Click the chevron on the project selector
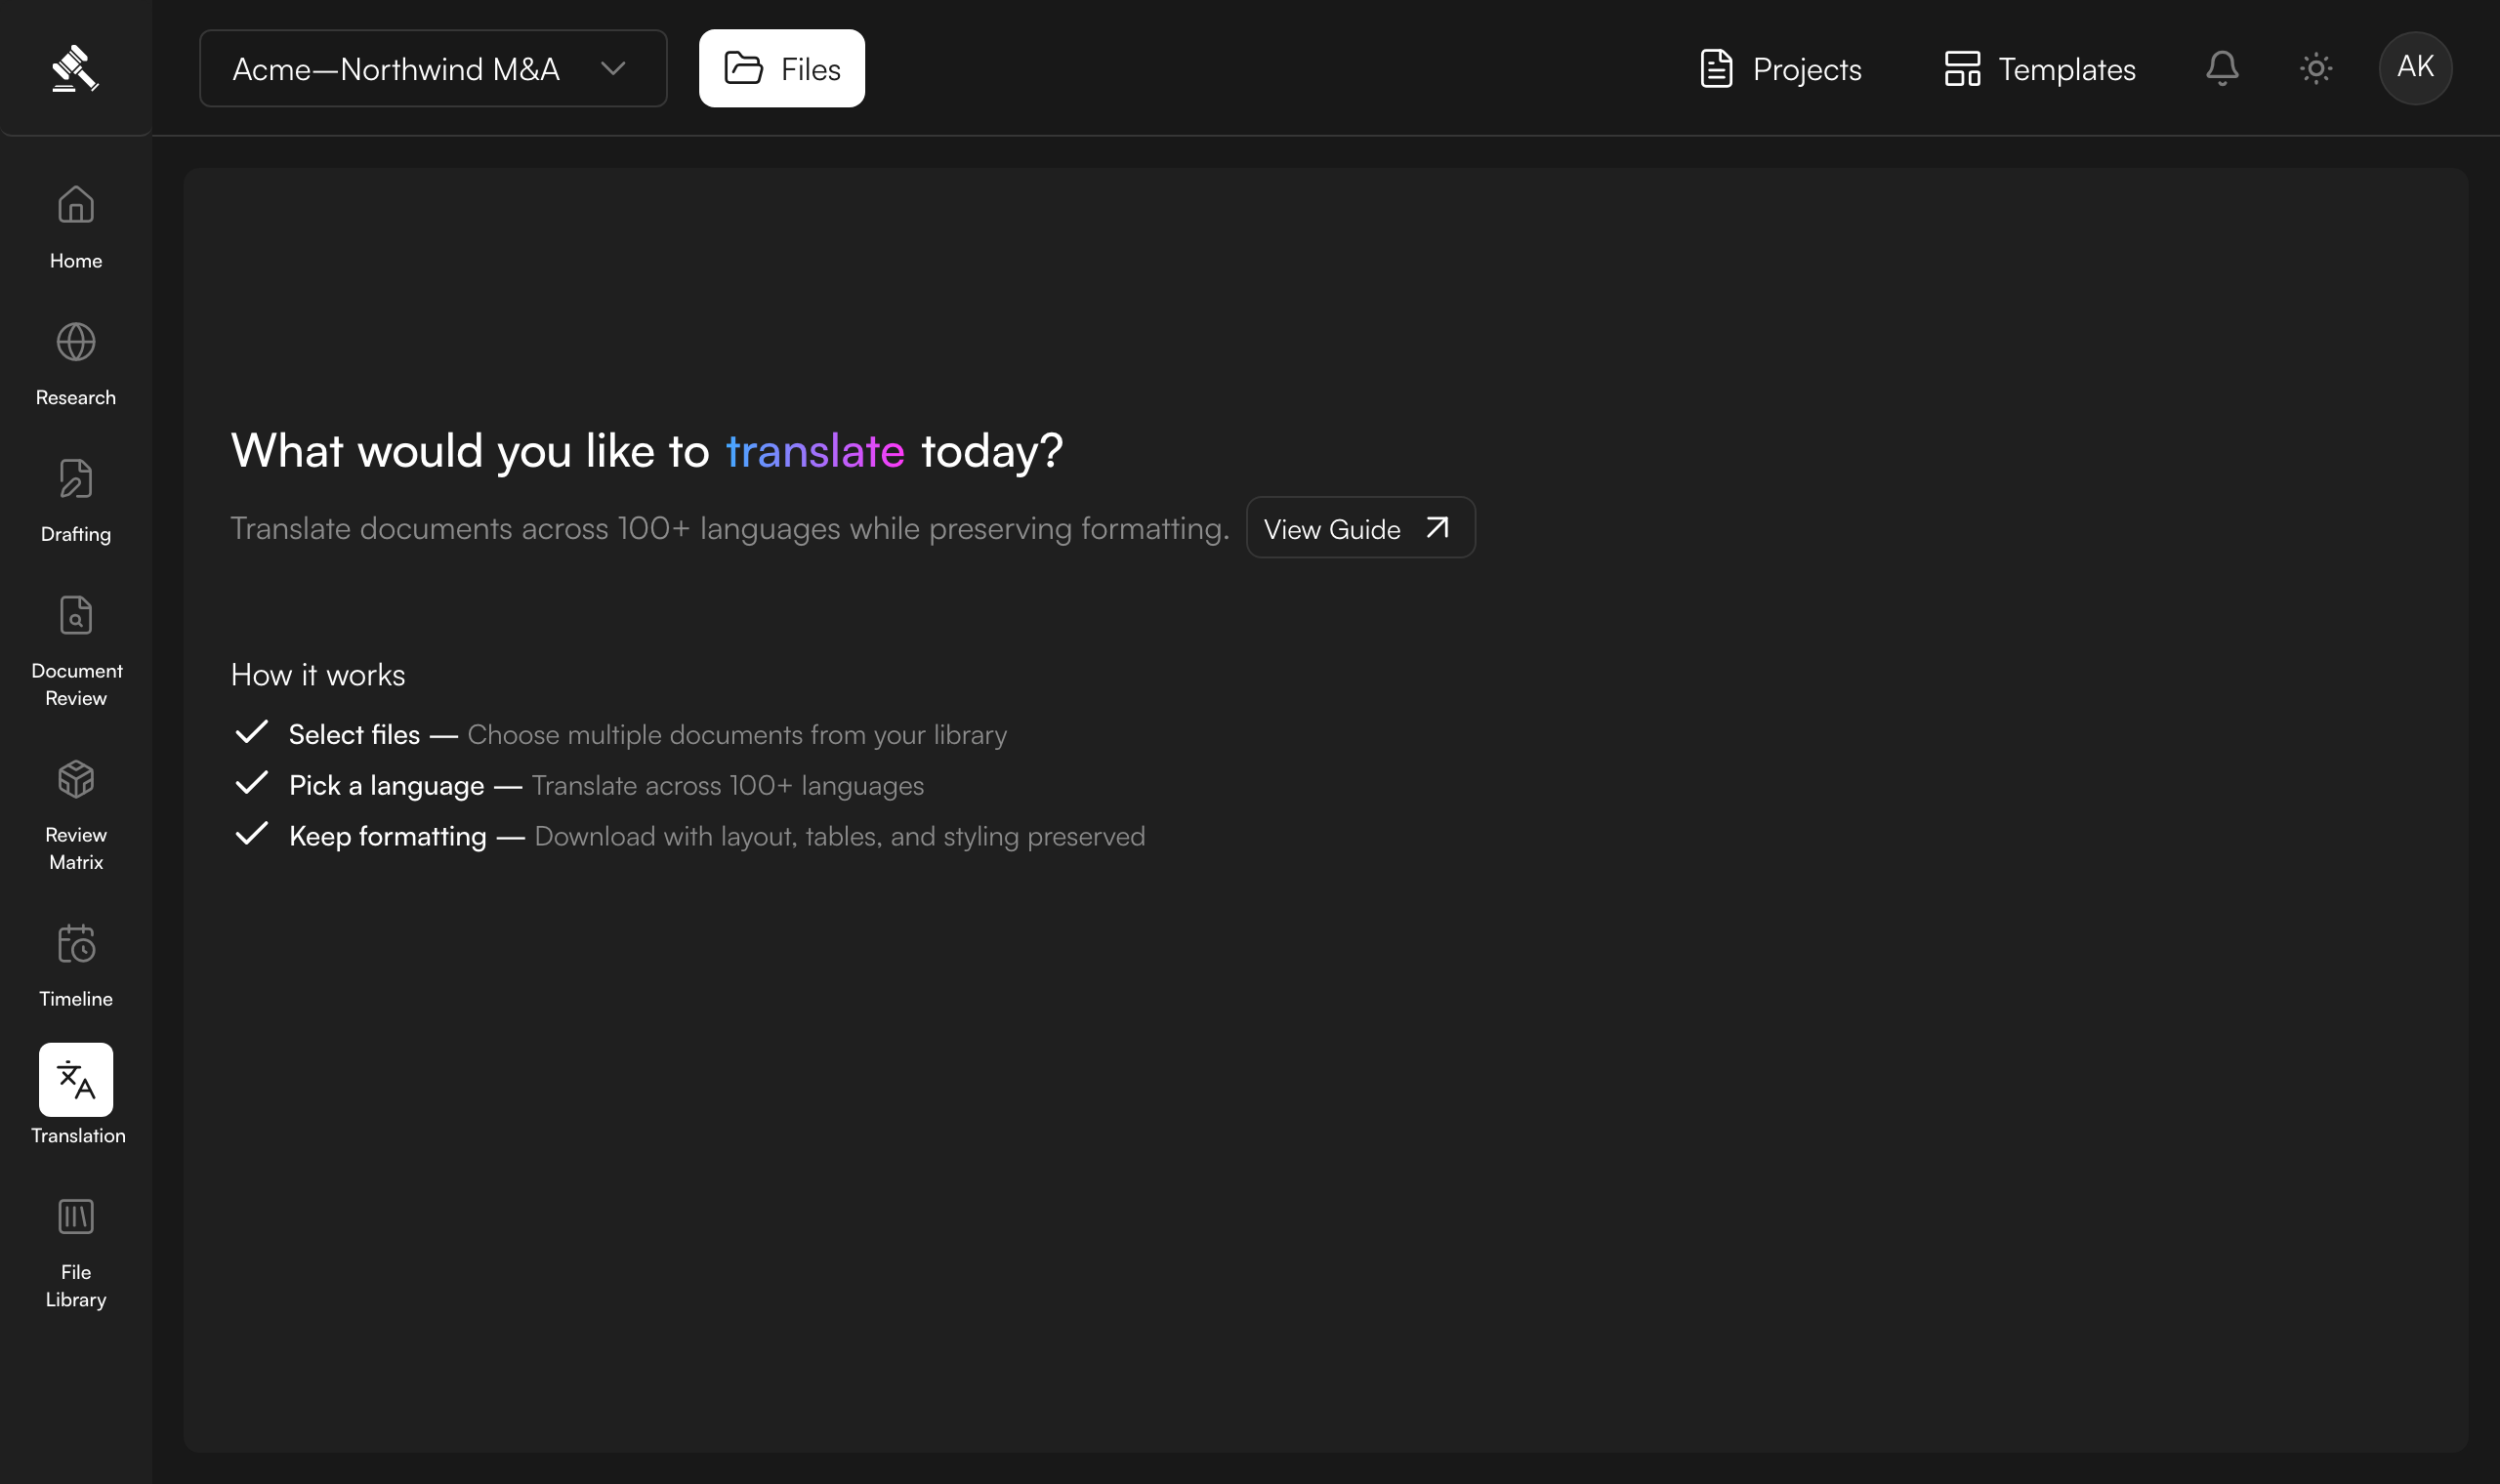 coord(613,68)
